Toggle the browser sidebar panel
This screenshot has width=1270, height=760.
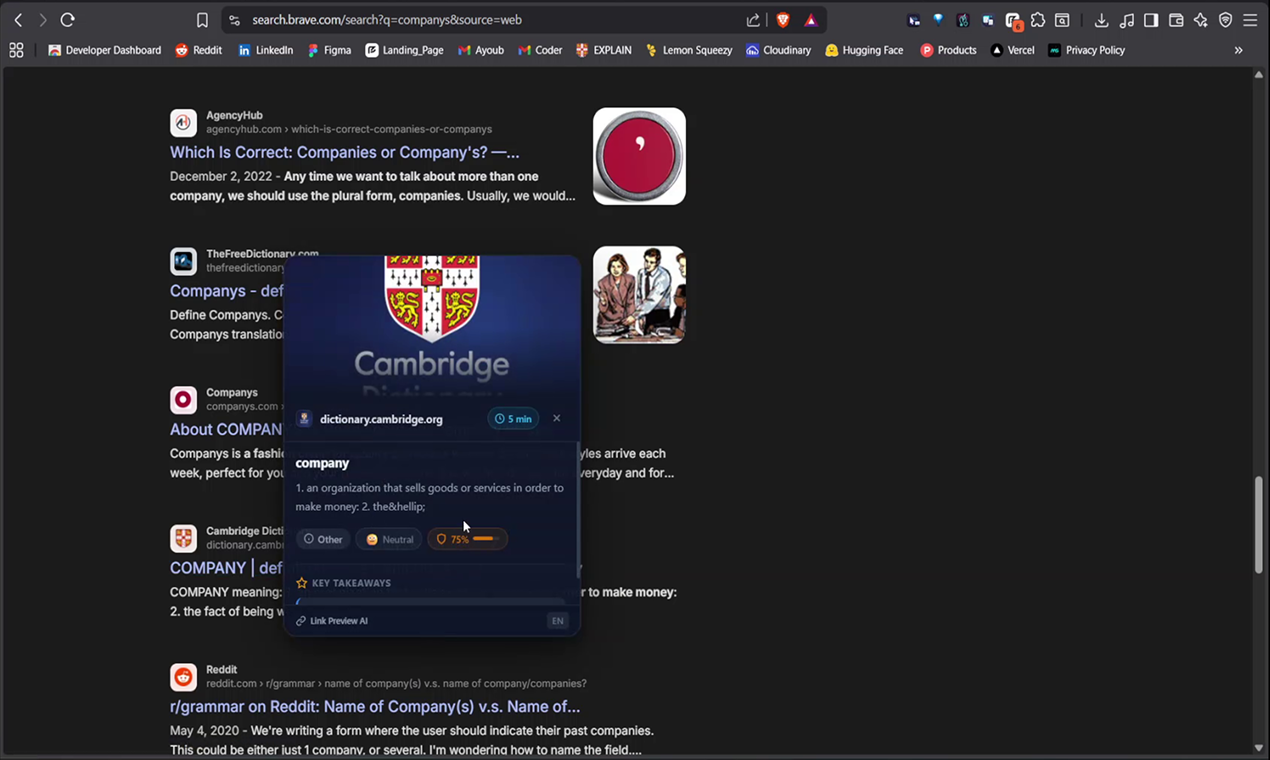pyautogui.click(x=1151, y=20)
